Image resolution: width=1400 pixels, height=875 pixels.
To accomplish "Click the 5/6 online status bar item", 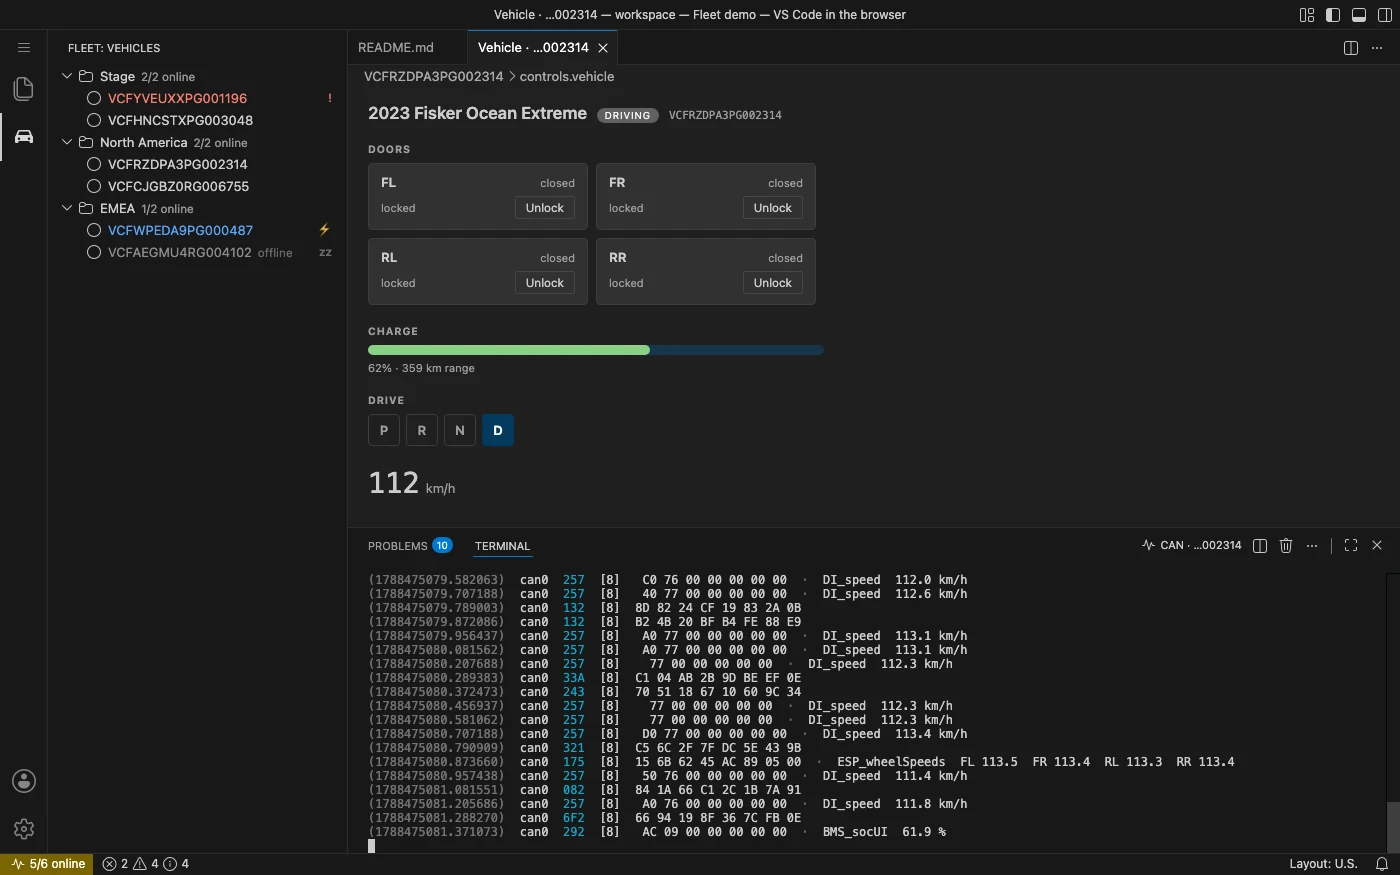I will coord(47,864).
